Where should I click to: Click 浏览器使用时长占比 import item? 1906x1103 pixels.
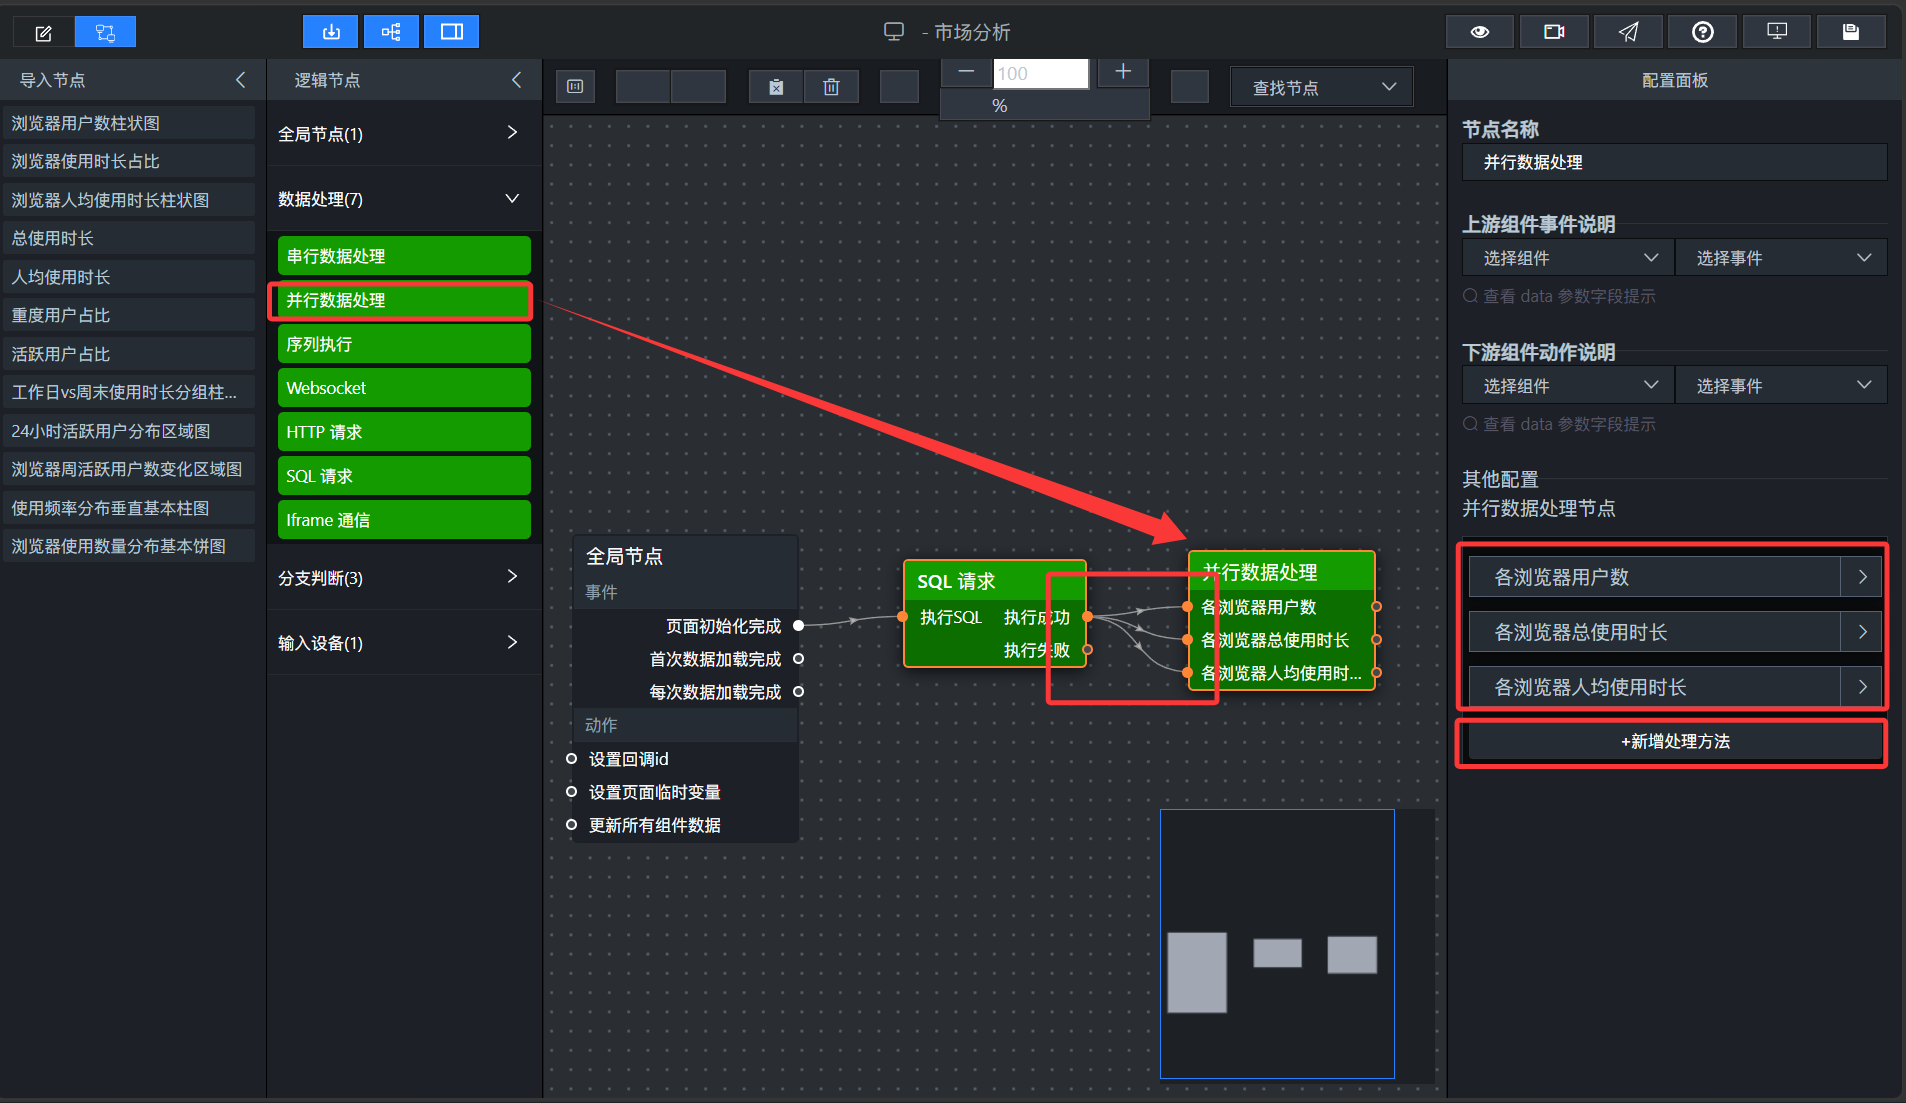coord(128,161)
